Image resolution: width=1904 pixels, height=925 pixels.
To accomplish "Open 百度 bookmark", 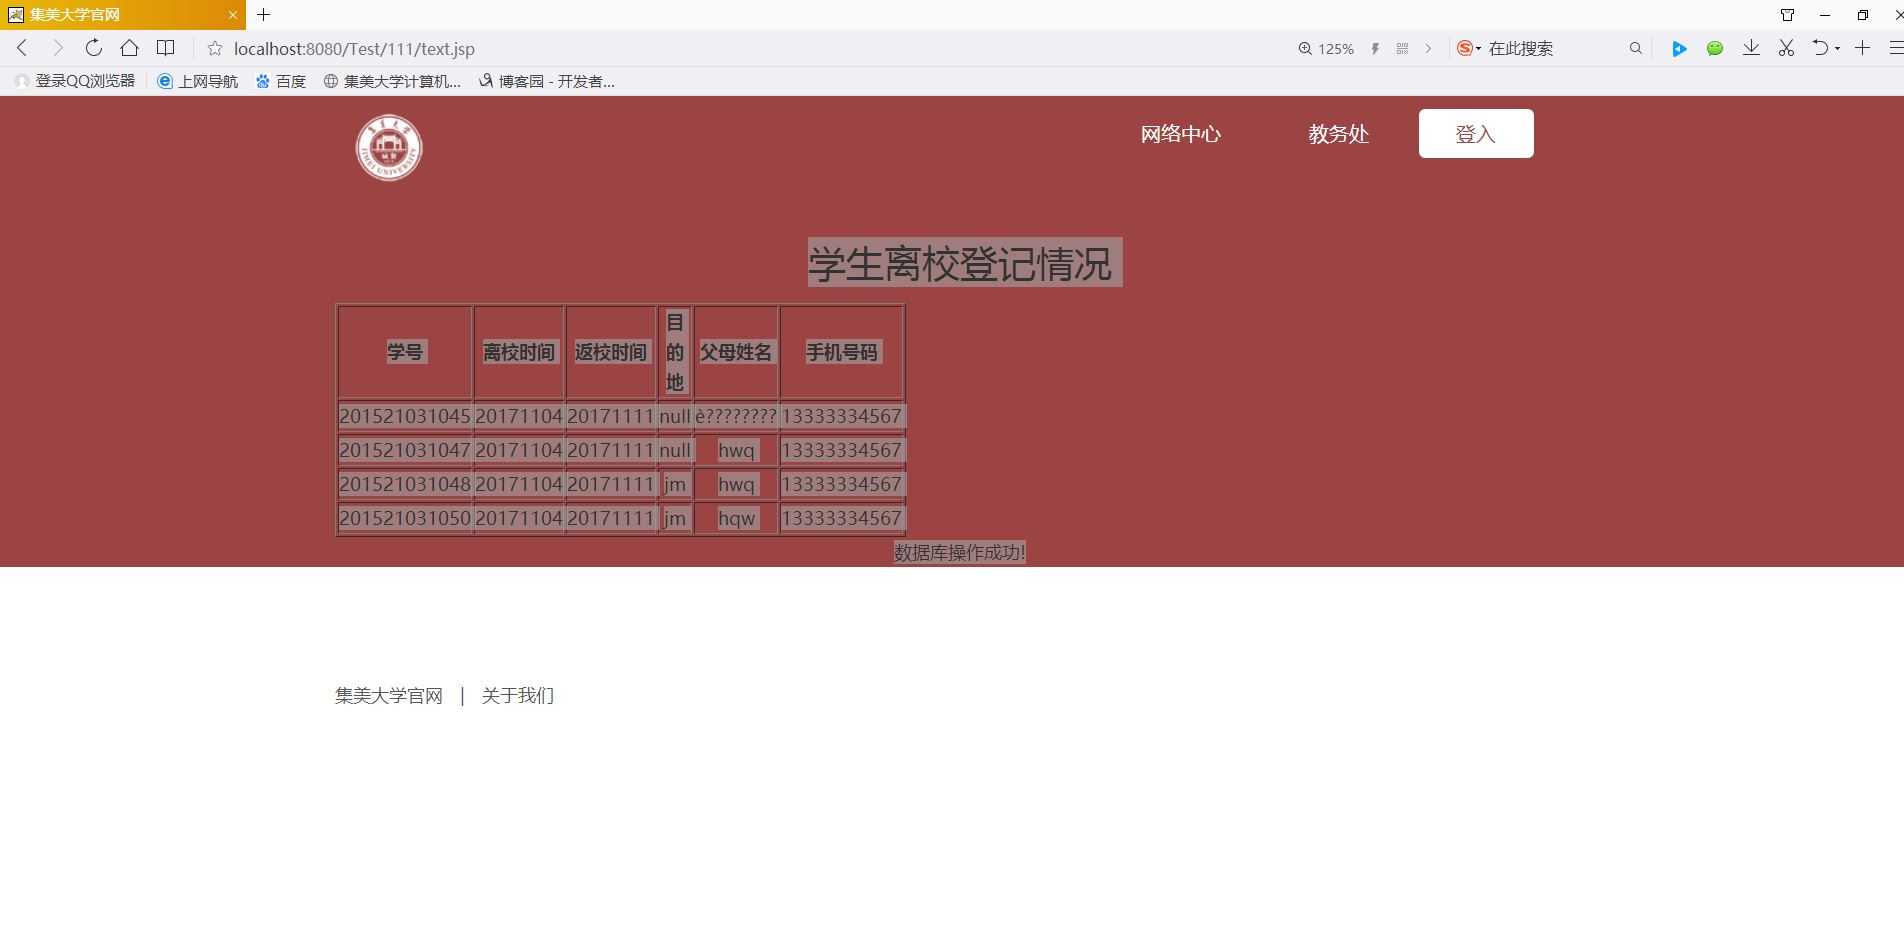I will (281, 81).
